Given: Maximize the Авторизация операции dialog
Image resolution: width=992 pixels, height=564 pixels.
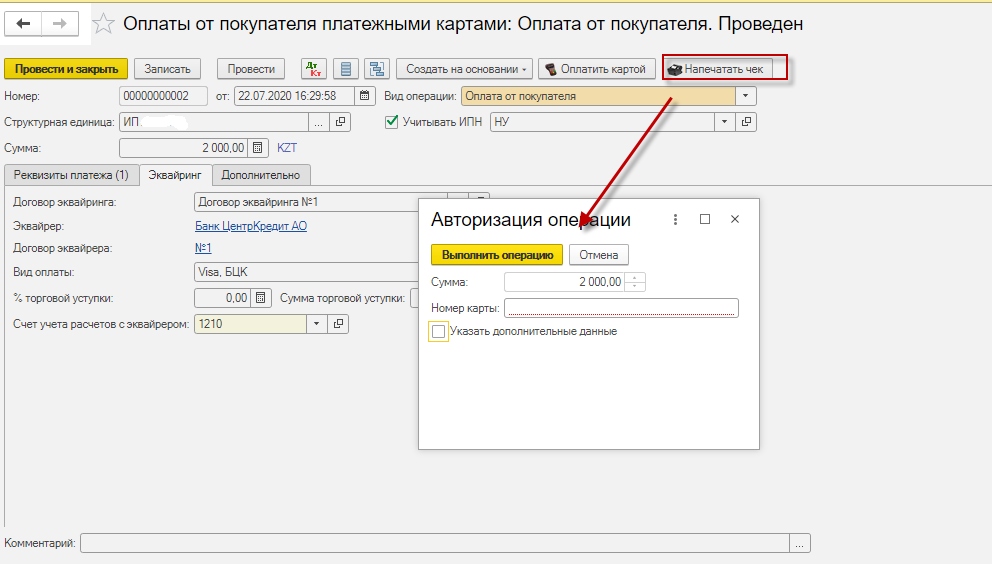Looking at the screenshot, I should tap(705, 219).
